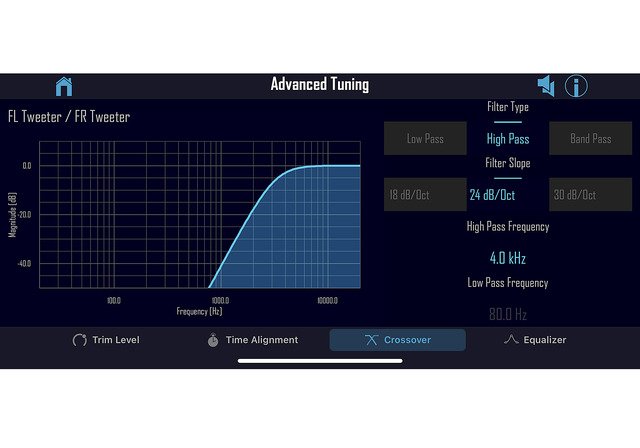Click the Crossover curves icon

point(371,340)
